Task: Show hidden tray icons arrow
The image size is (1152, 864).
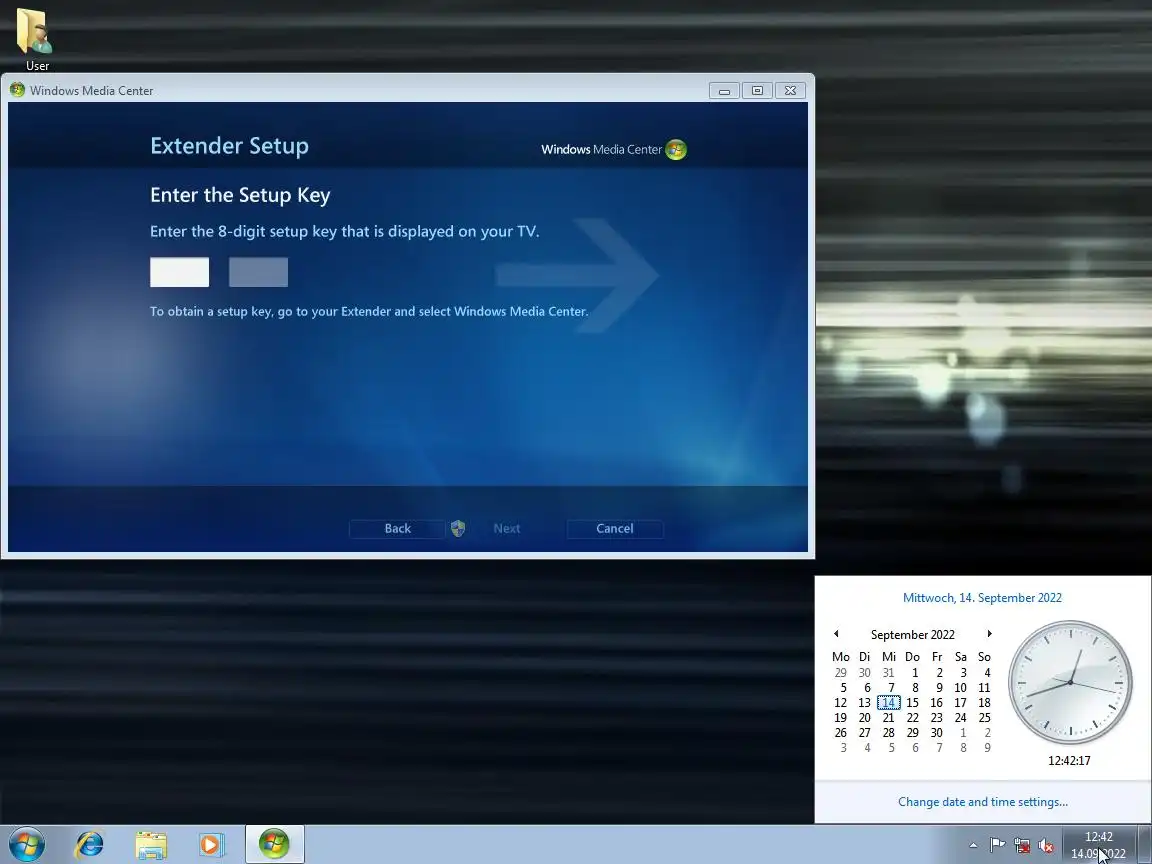Action: click(x=973, y=846)
